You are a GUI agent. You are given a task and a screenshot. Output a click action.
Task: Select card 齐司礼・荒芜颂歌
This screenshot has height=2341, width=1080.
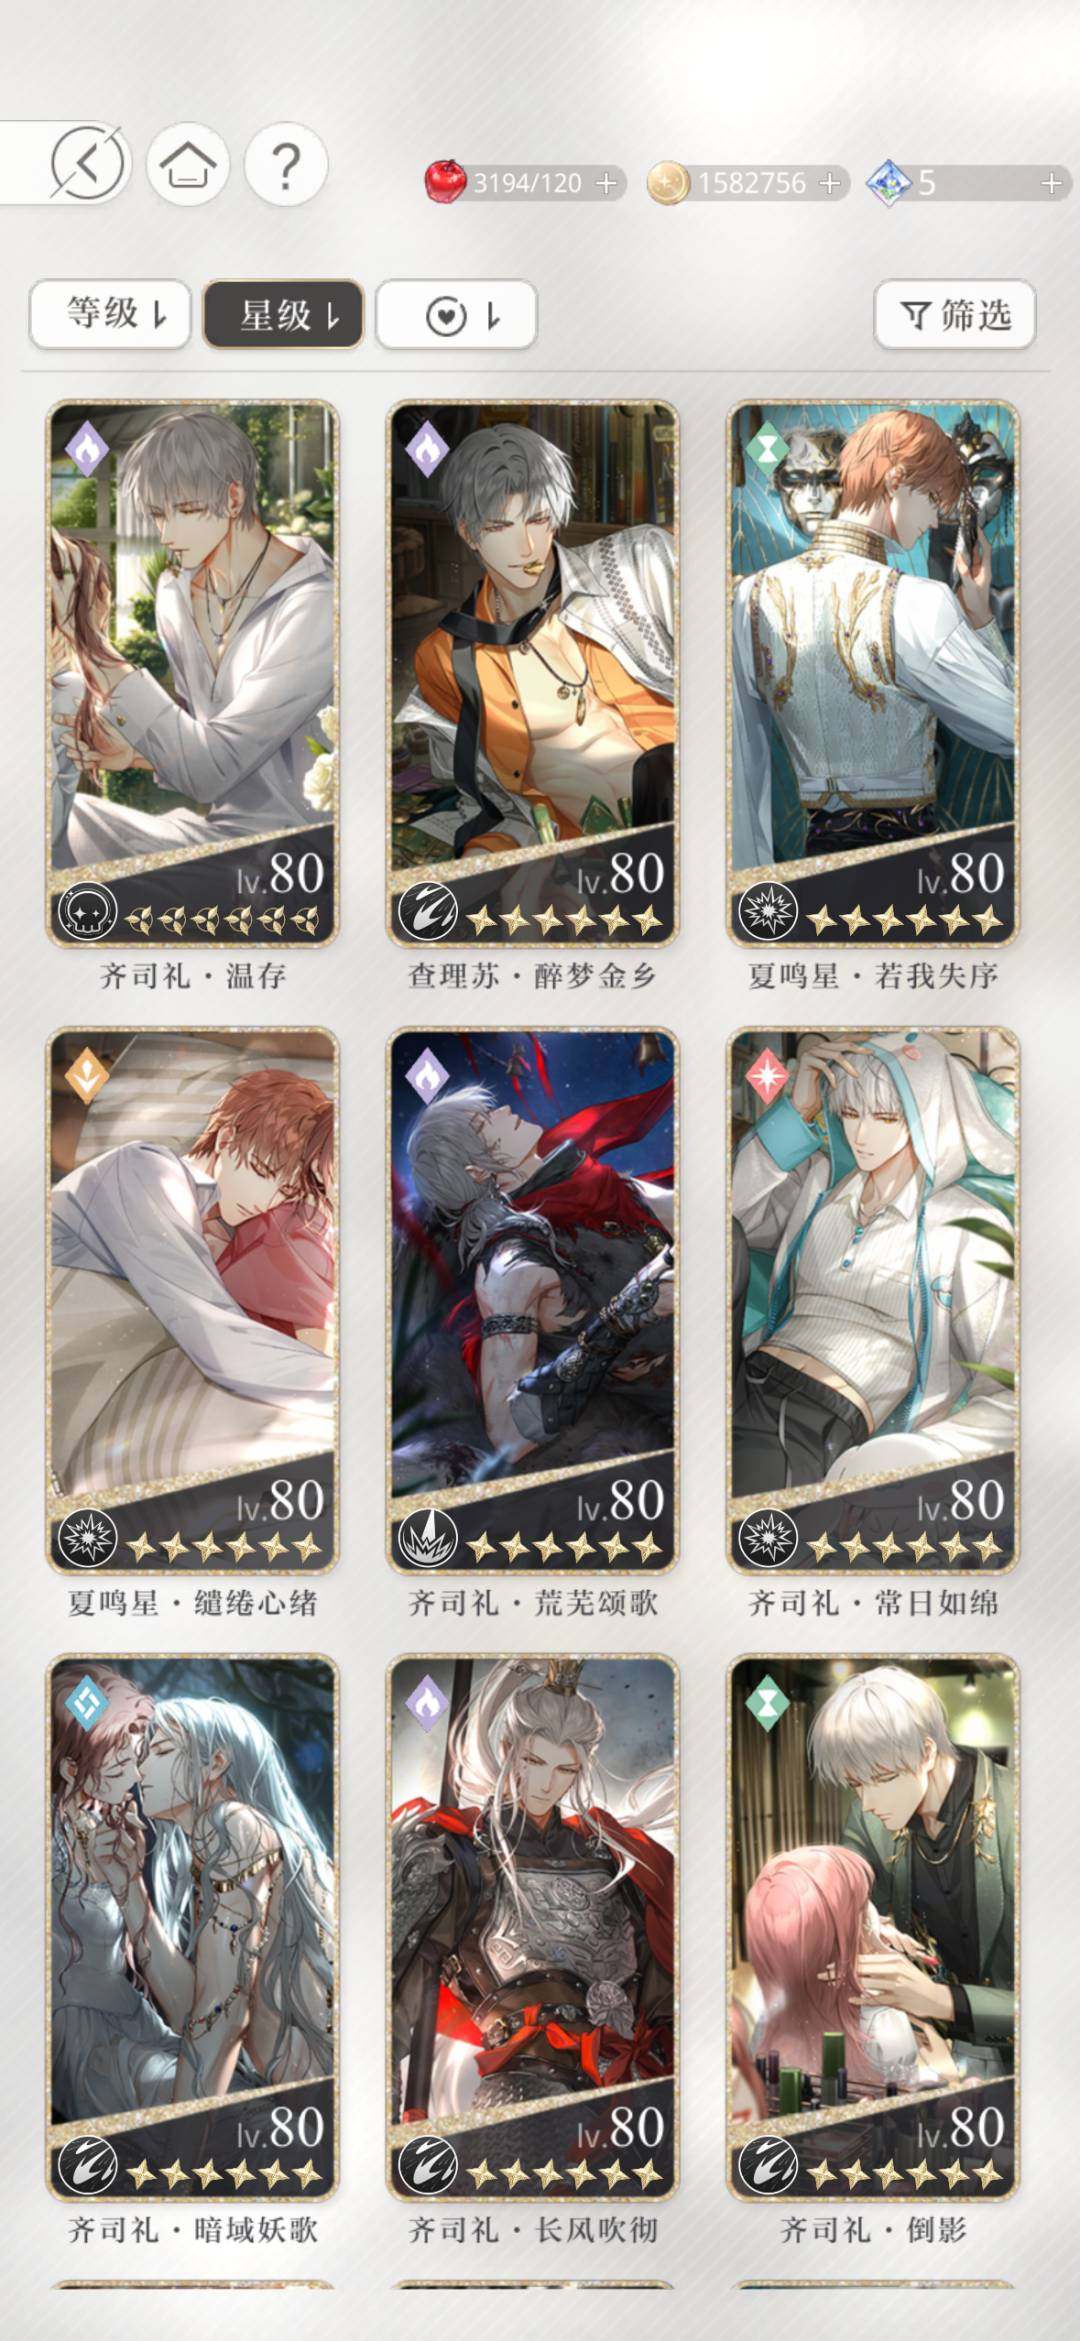point(533,1301)
